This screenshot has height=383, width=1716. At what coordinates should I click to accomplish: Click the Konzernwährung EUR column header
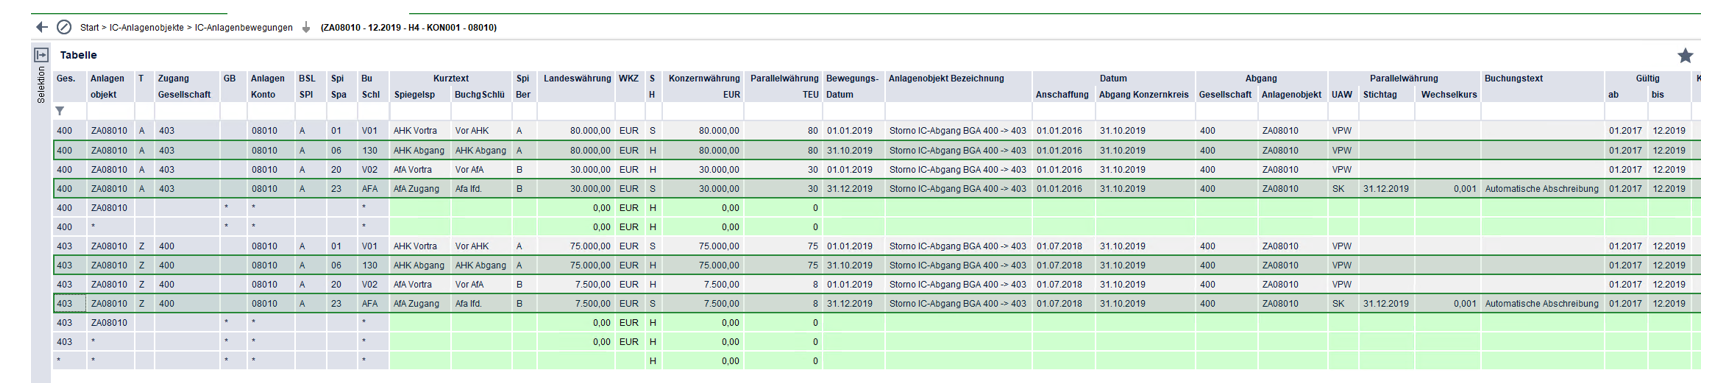point(704,86)
